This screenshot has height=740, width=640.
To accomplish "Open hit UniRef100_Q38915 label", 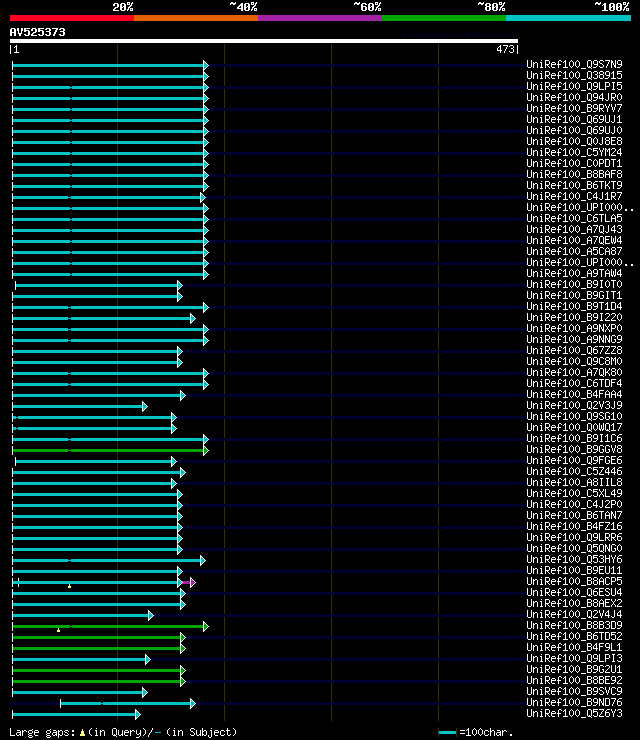I will coord(574,76).
